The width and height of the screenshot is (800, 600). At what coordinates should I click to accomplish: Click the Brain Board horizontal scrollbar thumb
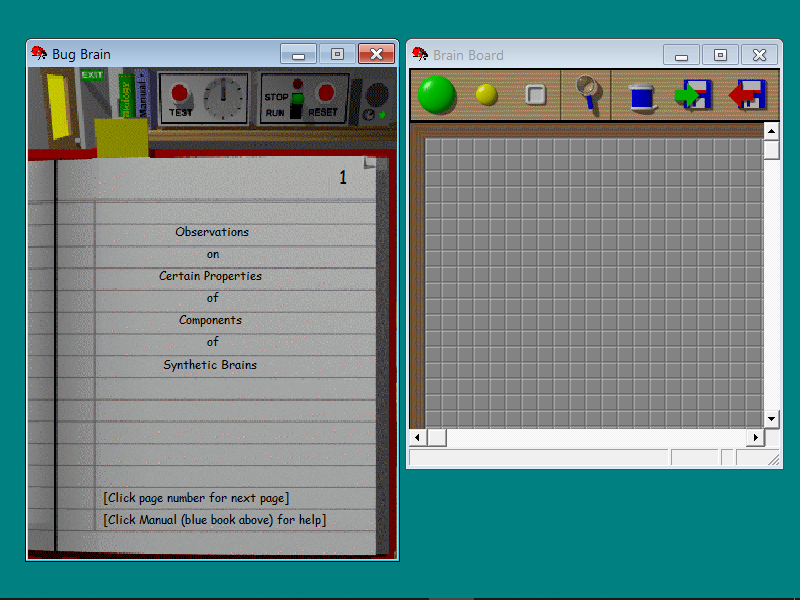click(x=437, y=437)
